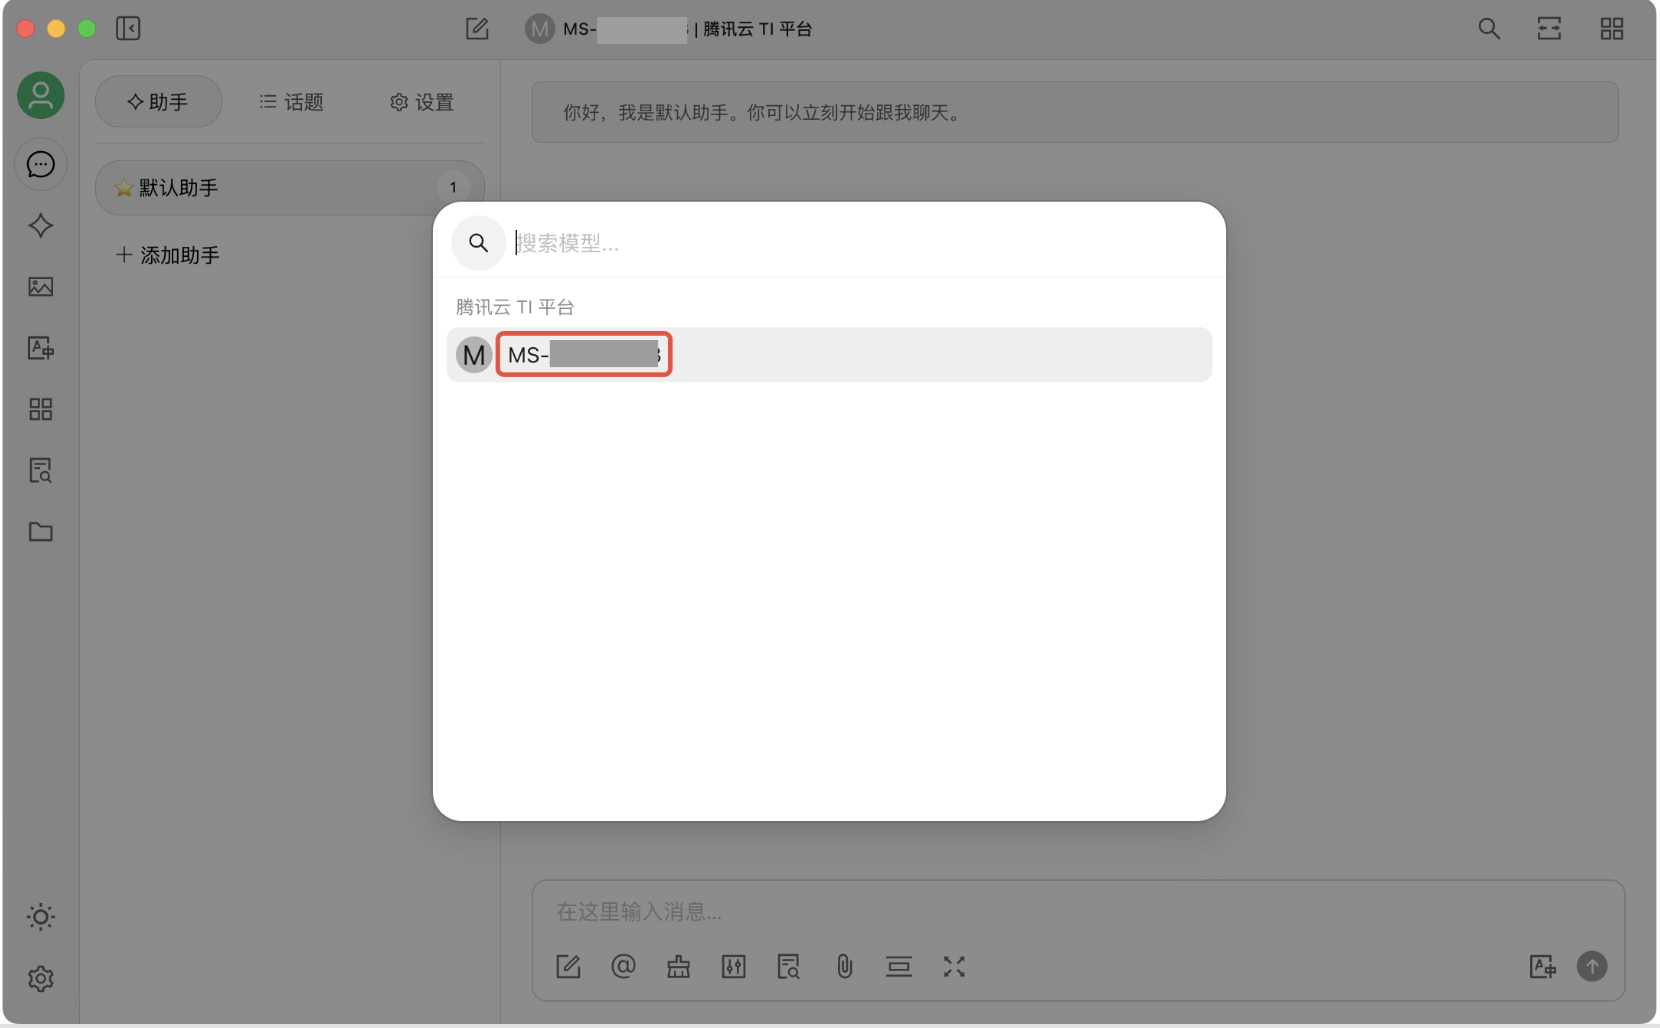
Task: Click the narrow mode layout icon in the title bar
Action: click(1549, 29)
